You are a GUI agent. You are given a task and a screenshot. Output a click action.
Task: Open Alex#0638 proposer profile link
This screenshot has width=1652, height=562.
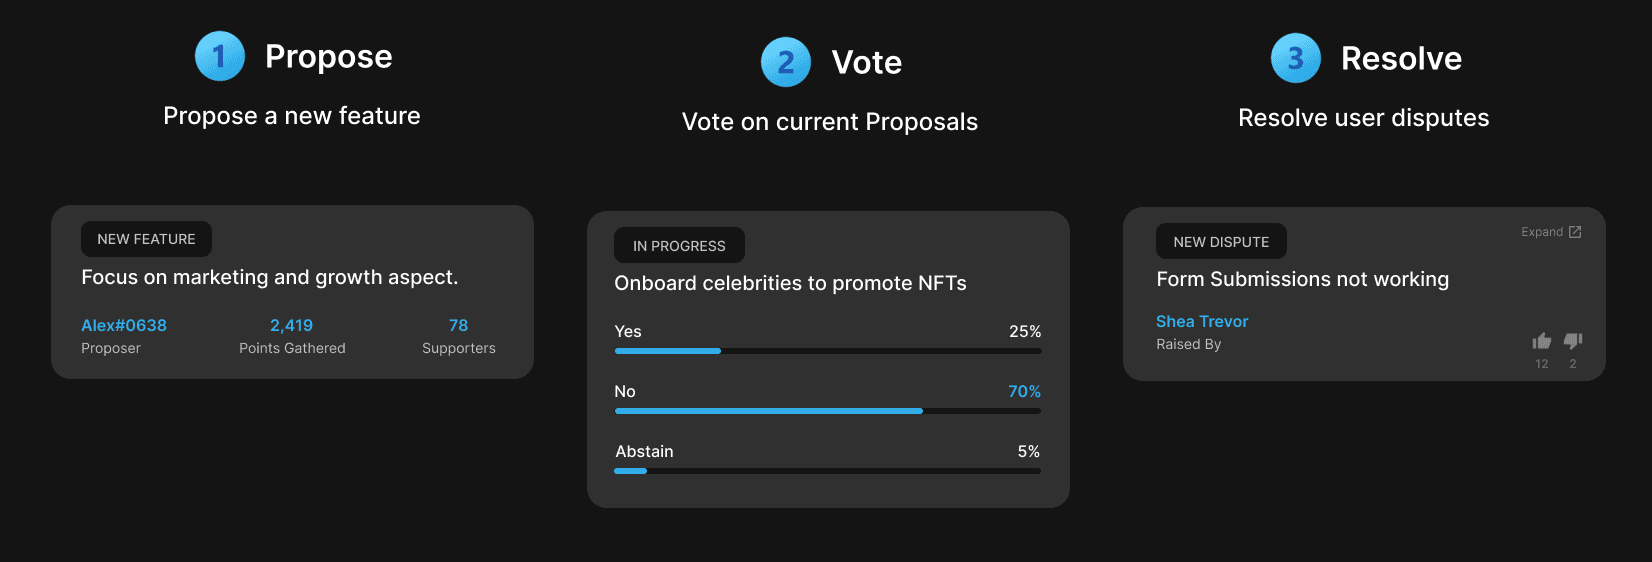click(x=124, y=325)
